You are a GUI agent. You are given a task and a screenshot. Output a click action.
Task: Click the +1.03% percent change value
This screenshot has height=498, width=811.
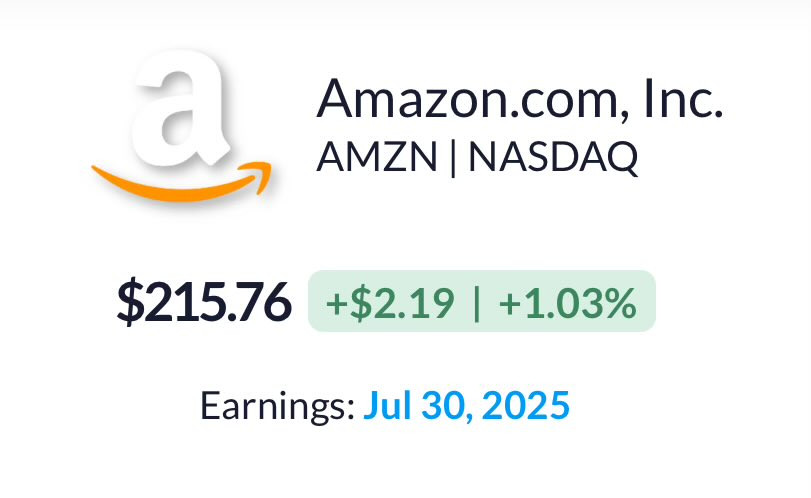(567, 303)
